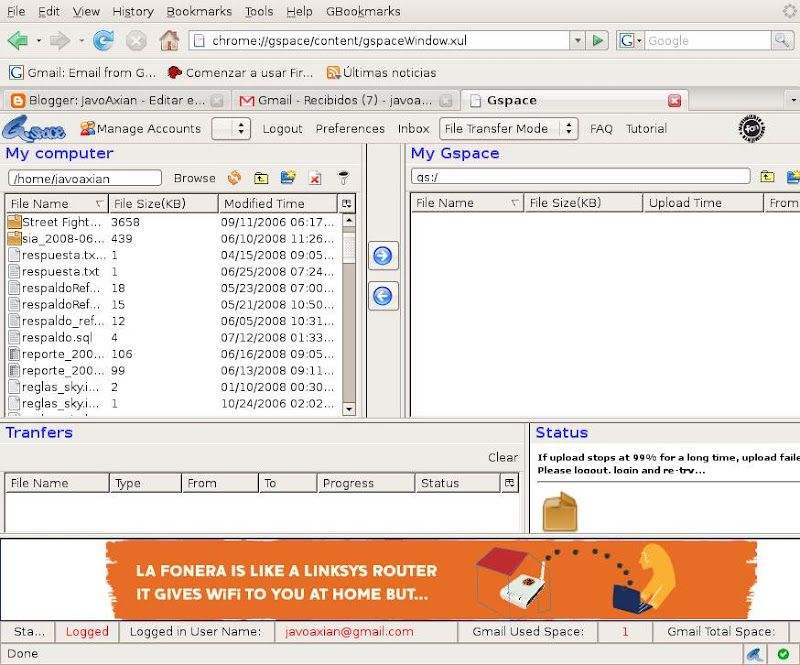Image resolution: width=800 pixels, height=665 pixels.
Task: Upload selected file with right arrow
Action: tap(383, 256)
